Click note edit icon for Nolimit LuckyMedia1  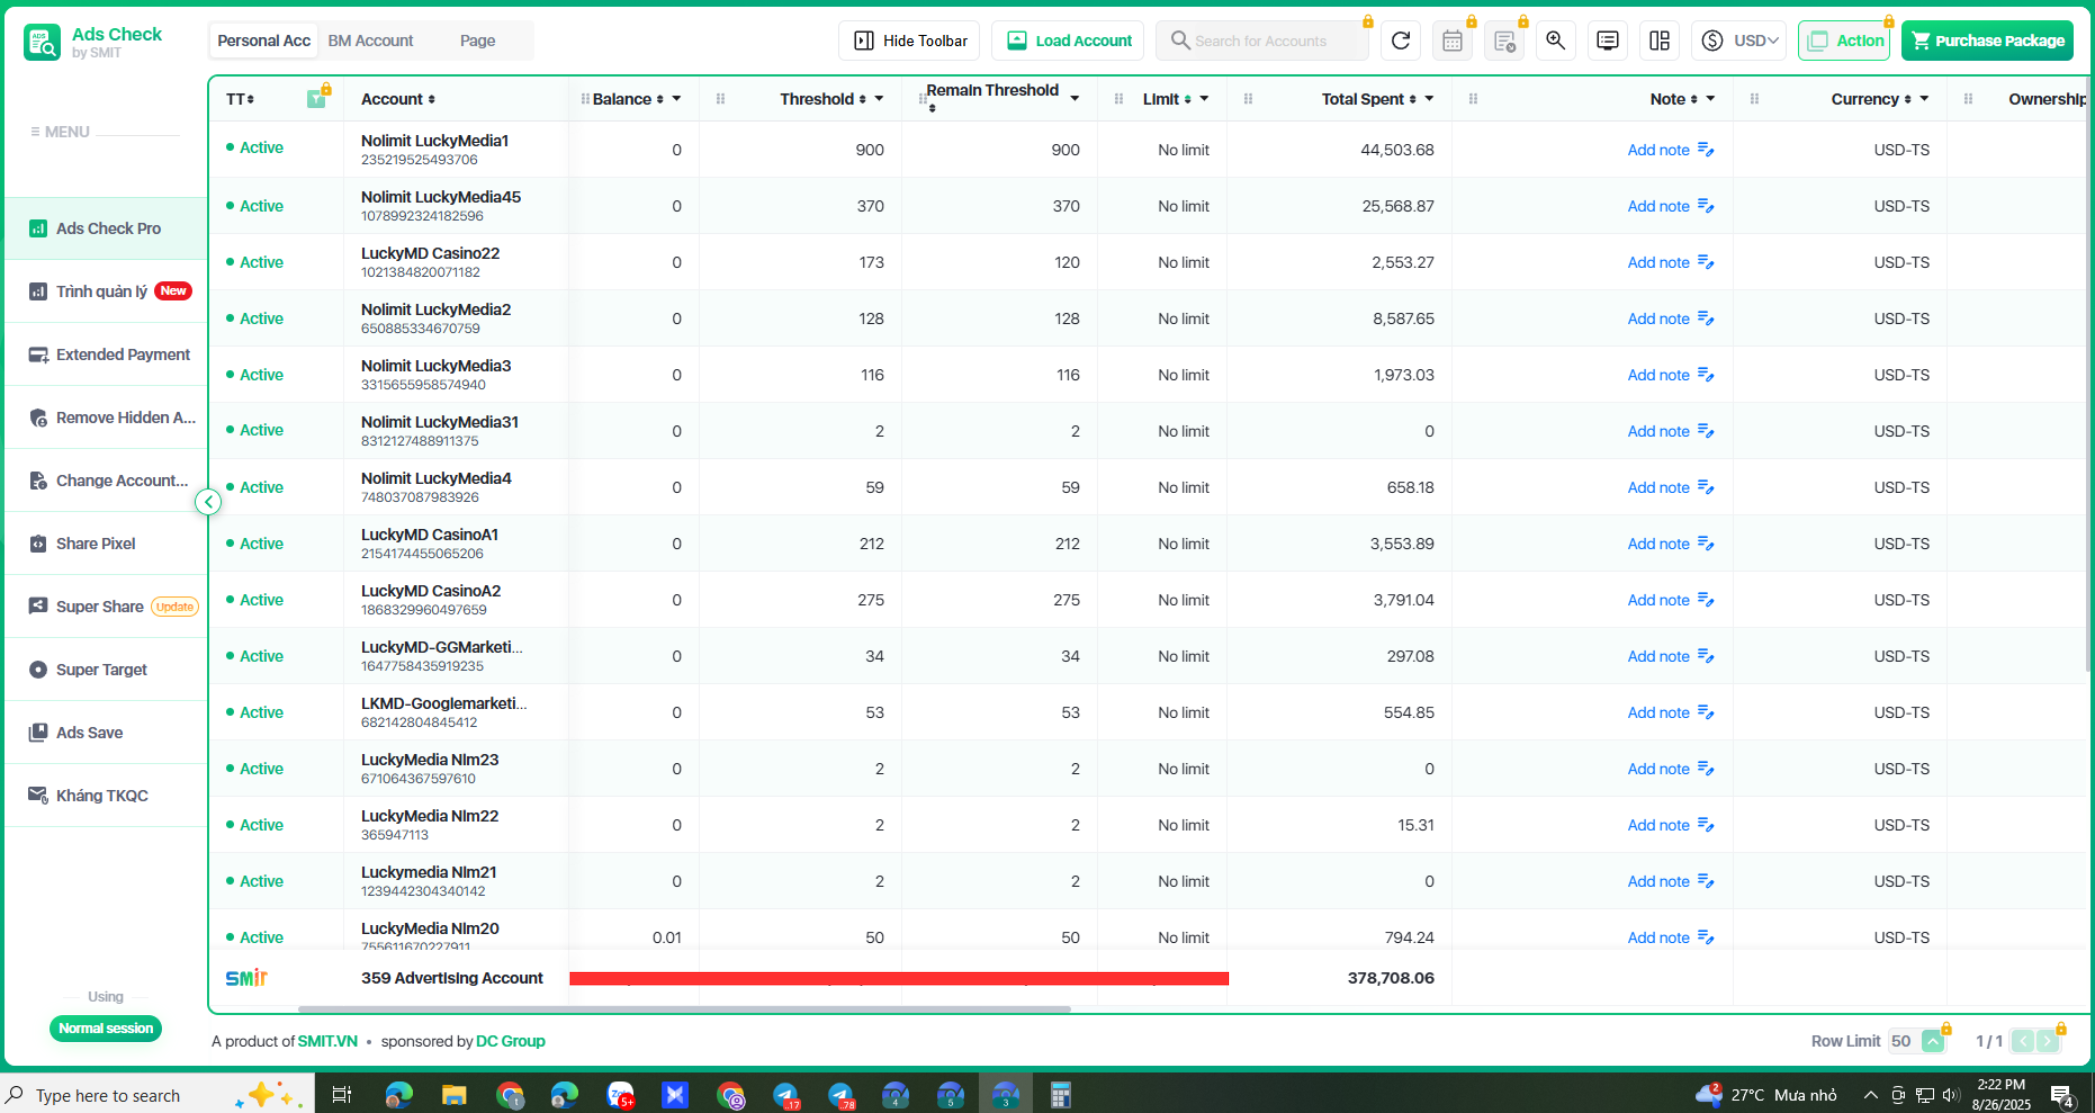tap(1706, 150)
